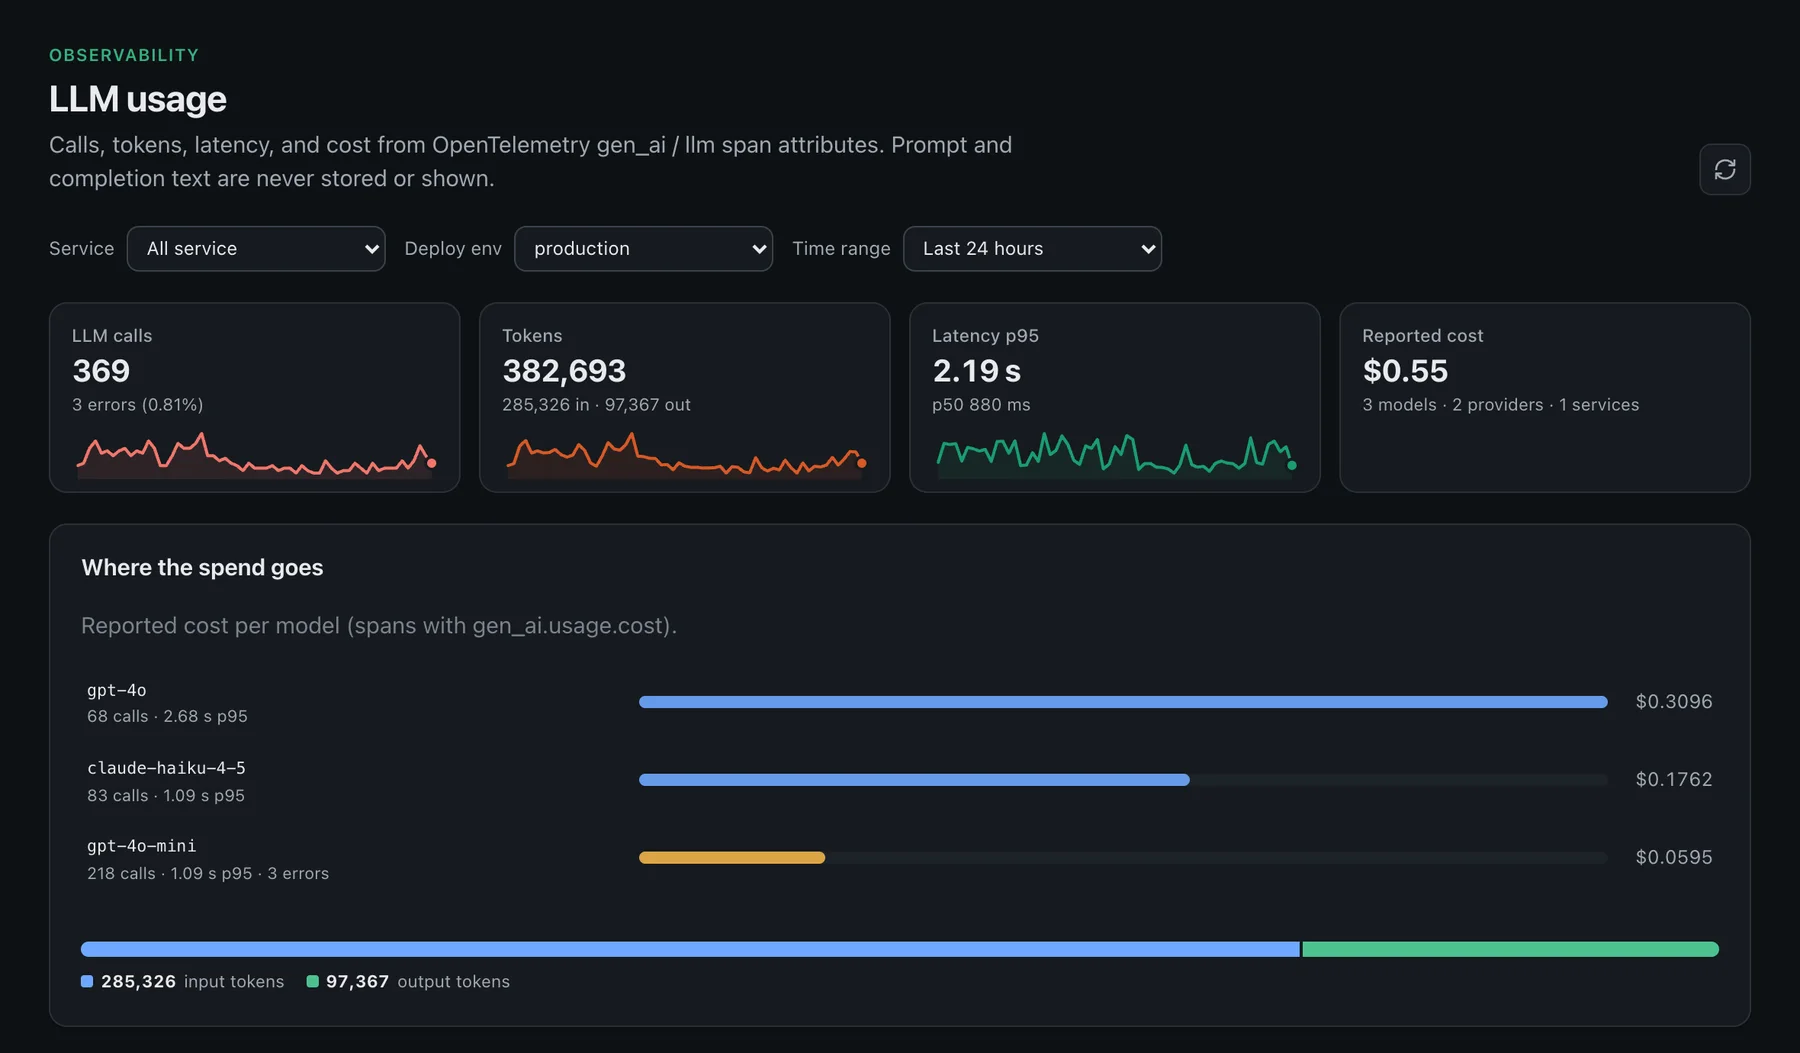Click the $0.3096 cost value
This screenshot has width=1800, height=1053.
(x=1673, y=702)
